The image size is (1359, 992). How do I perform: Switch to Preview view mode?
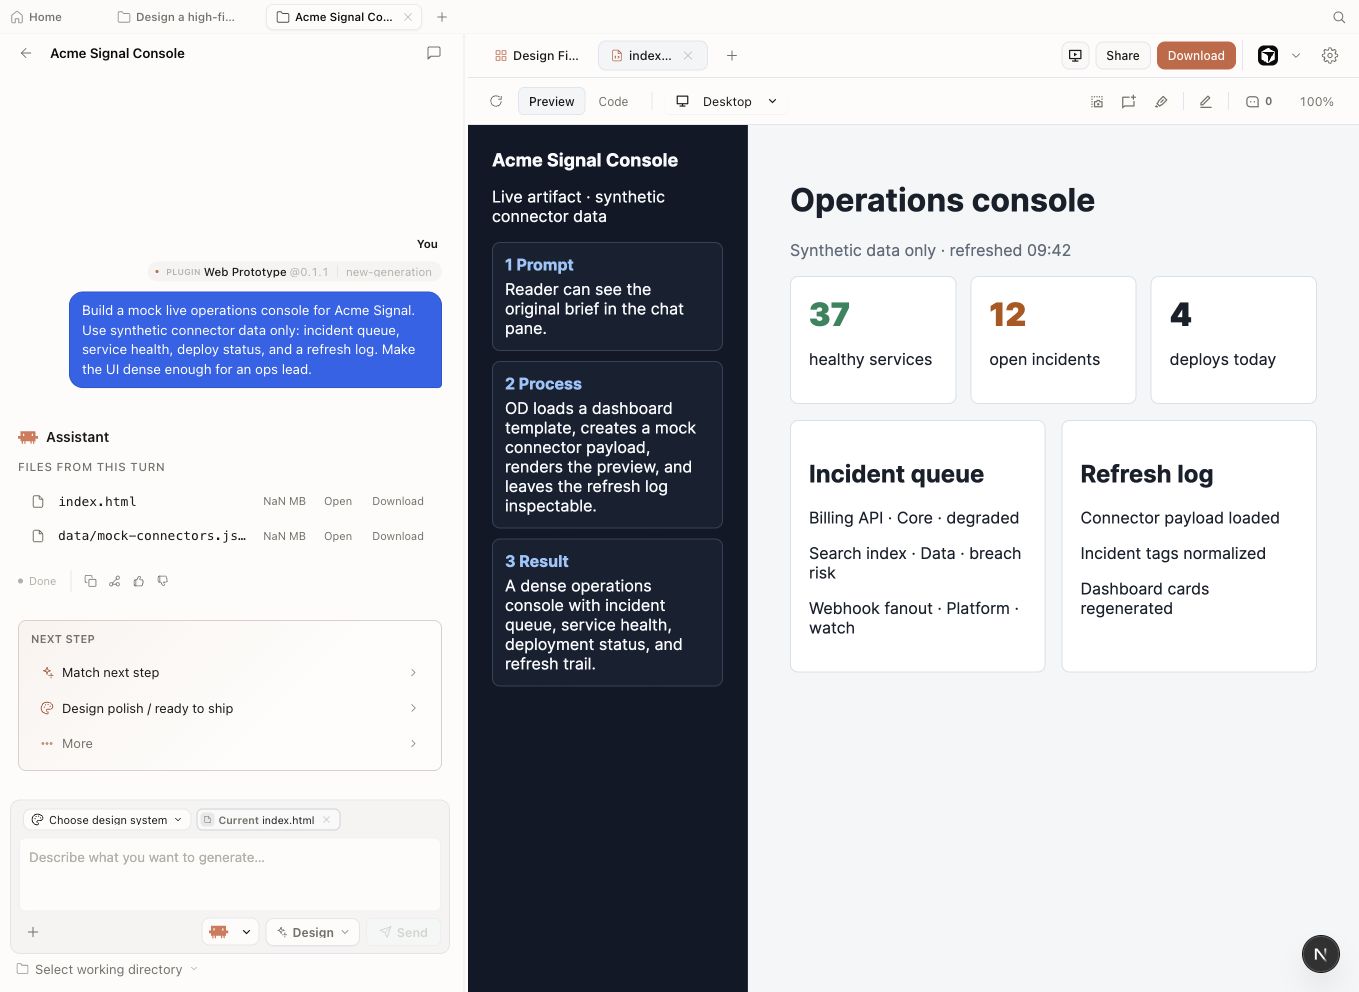551,101
